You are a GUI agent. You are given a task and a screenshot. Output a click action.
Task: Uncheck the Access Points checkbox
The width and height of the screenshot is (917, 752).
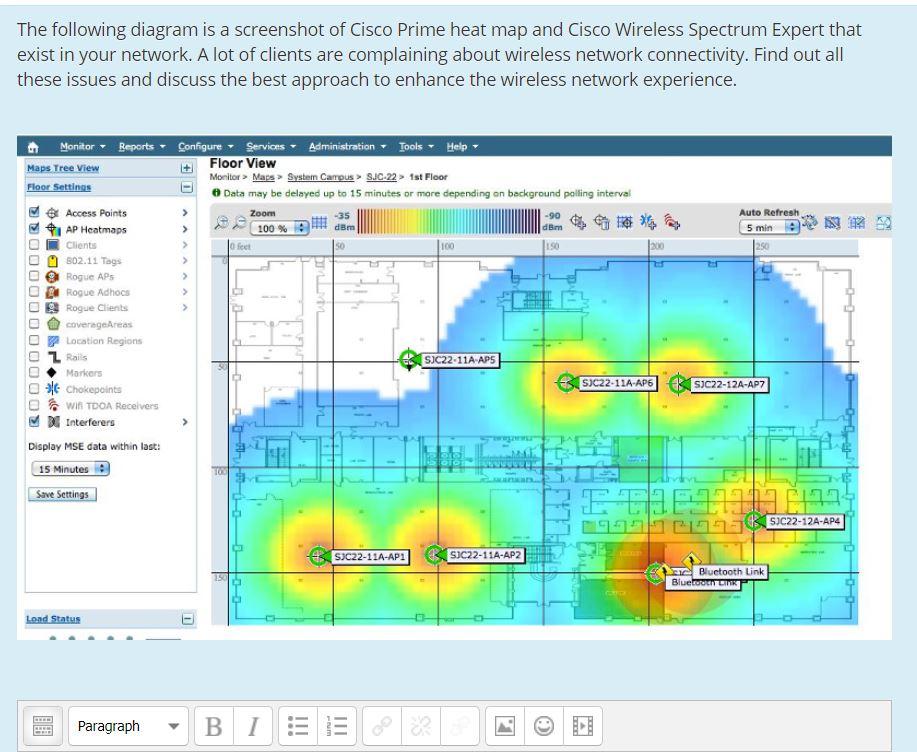[34, 212]
